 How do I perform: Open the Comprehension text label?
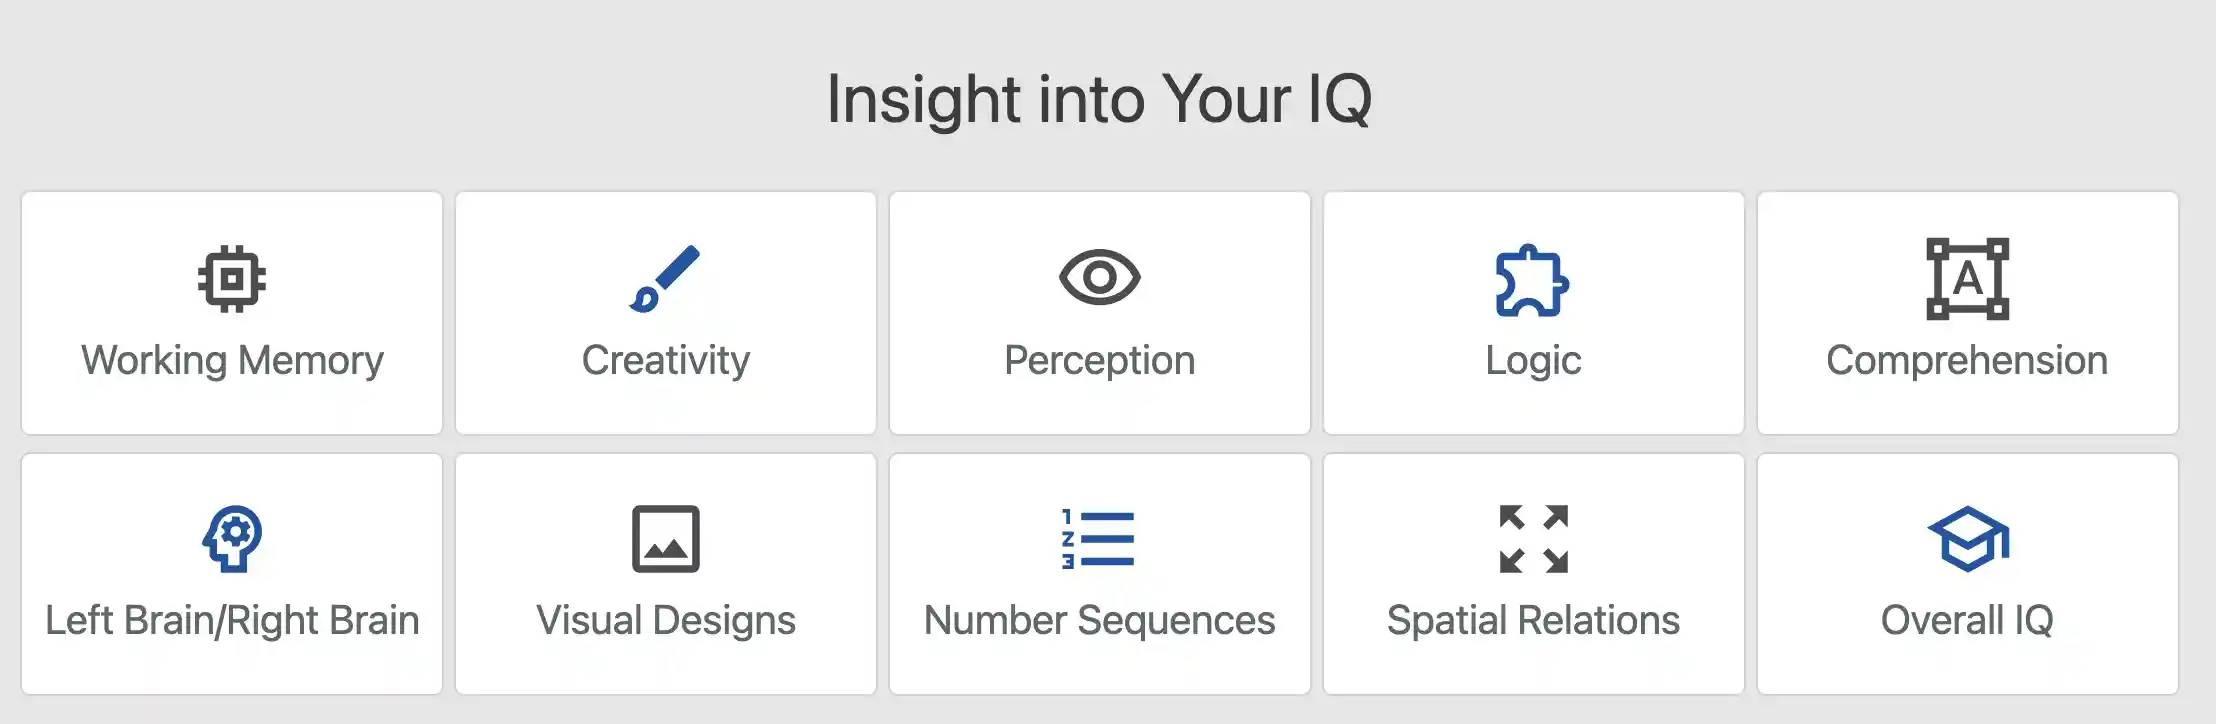coord(1967,361)
